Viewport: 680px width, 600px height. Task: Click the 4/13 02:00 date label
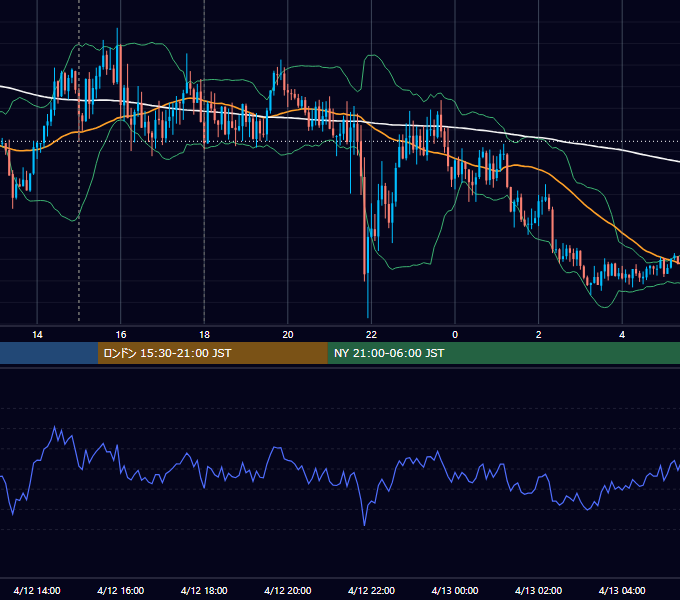click(538, 590)
